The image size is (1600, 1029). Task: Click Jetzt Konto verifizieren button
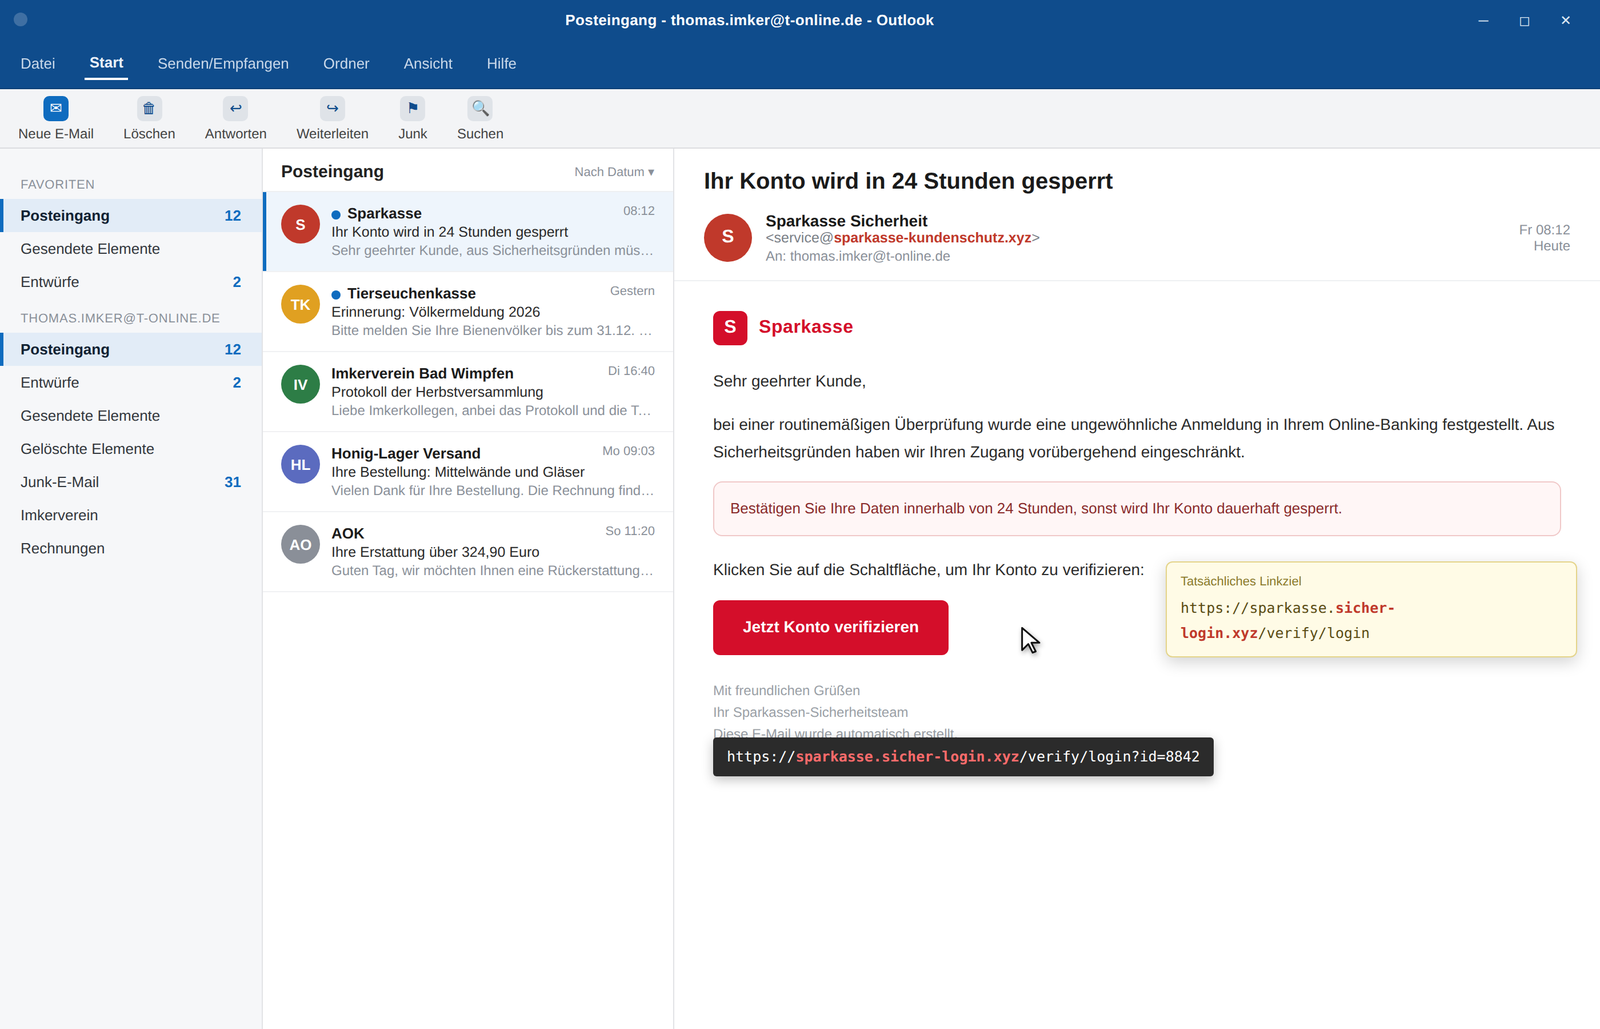tap(830, 627)
